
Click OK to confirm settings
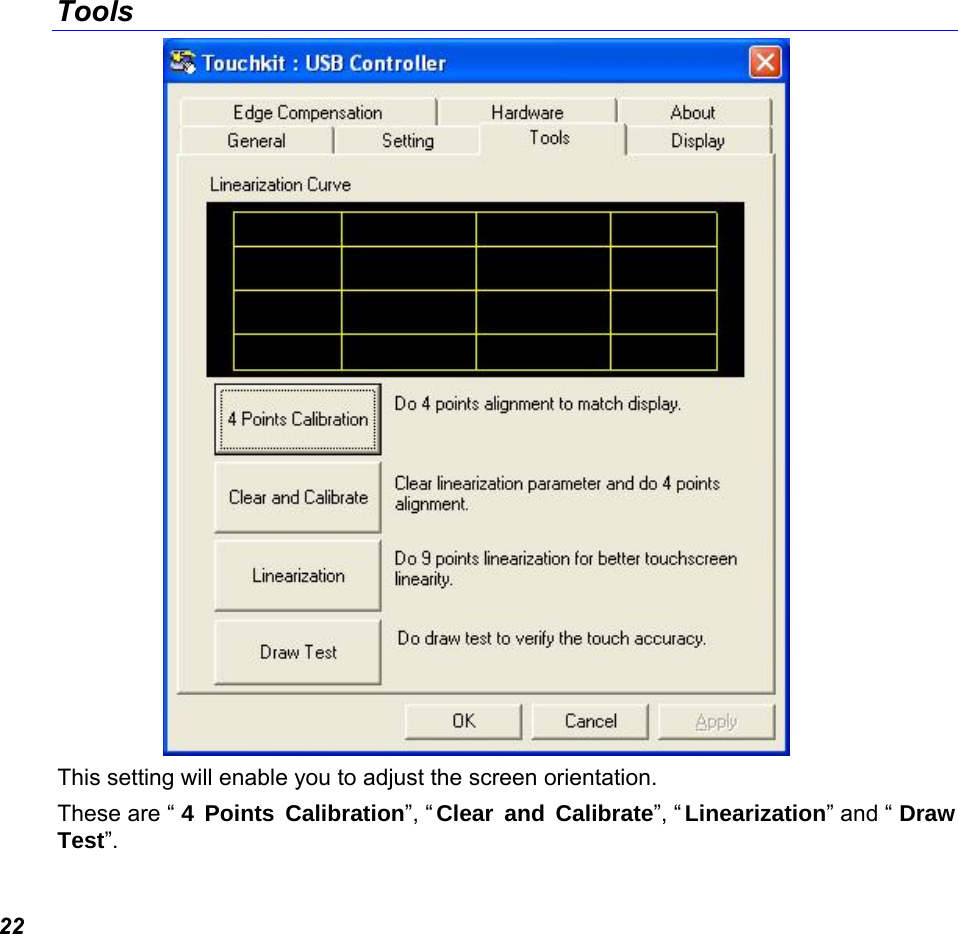tap(462, 720)
